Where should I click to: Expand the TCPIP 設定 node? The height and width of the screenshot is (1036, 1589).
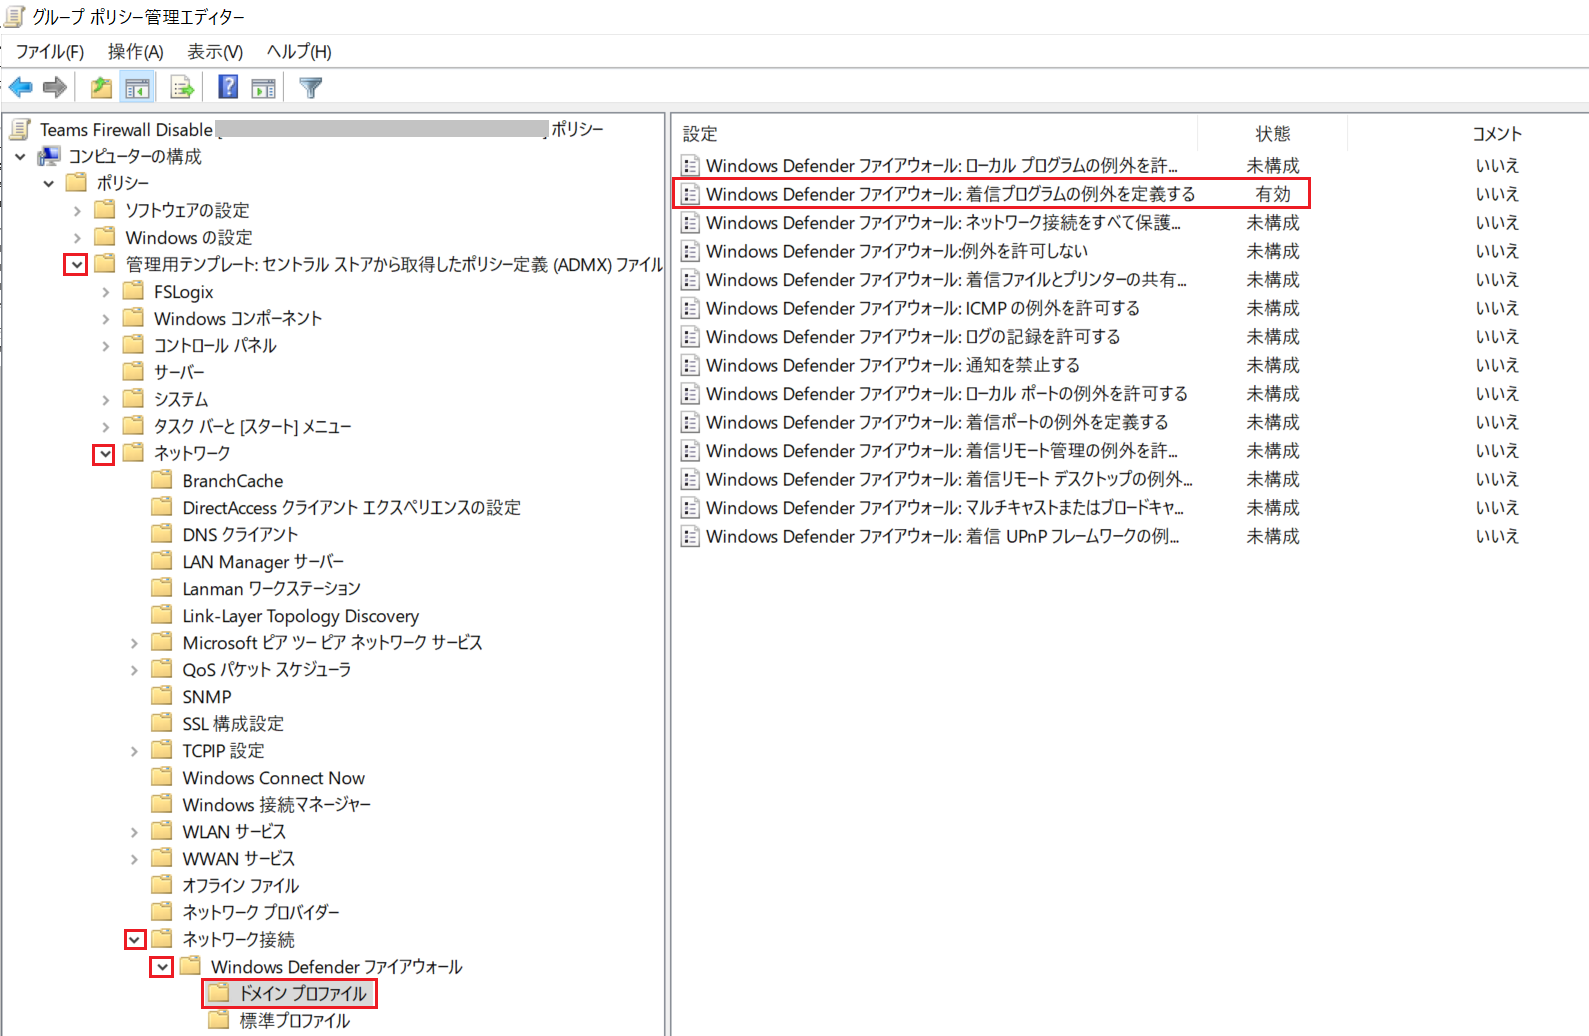134,751
